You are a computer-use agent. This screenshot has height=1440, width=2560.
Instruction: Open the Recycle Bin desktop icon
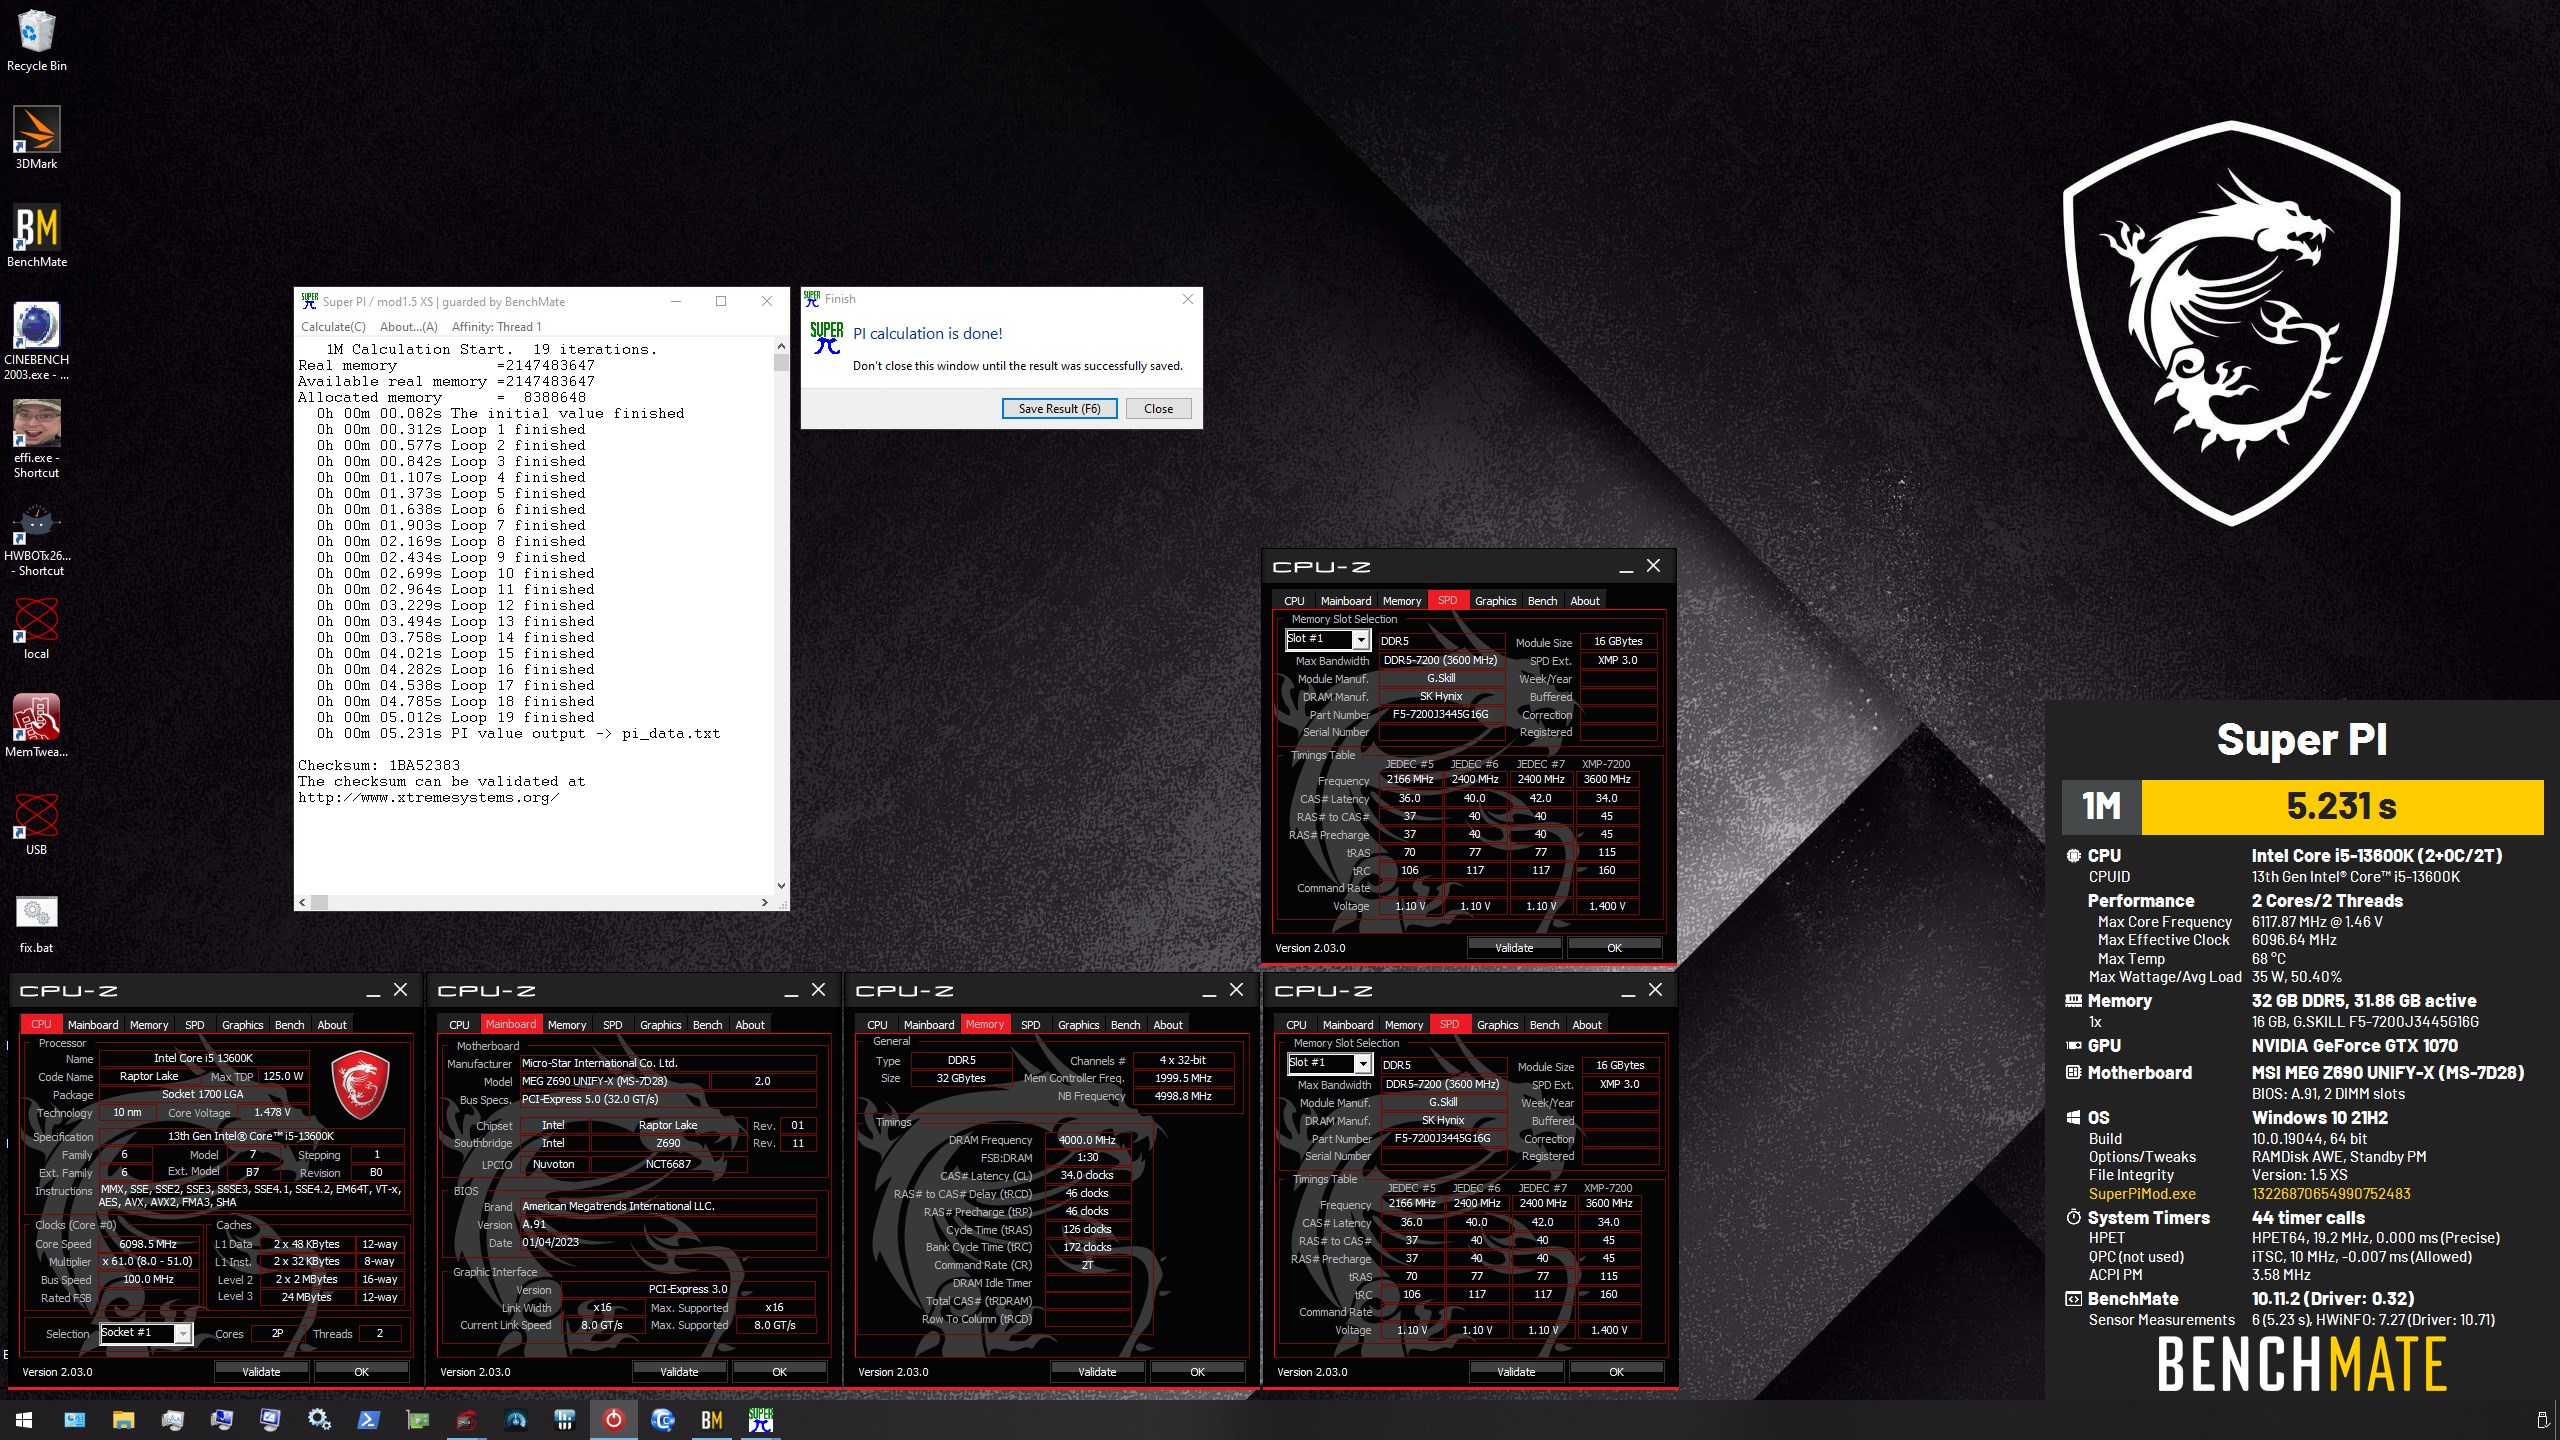pyautogui.click(x=37, y=40)
